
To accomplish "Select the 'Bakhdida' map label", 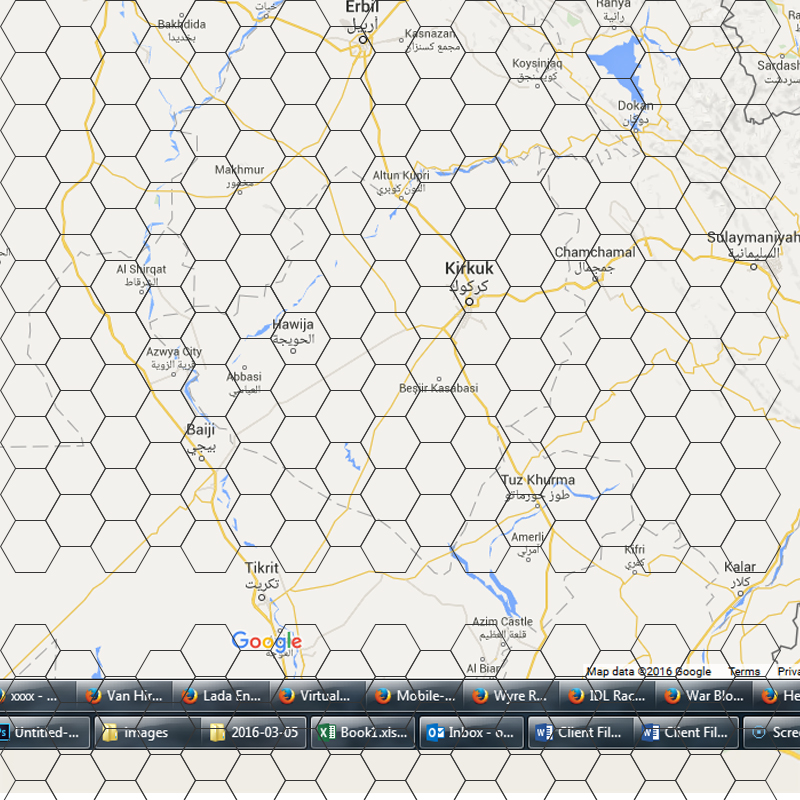I will pos(182,24).
